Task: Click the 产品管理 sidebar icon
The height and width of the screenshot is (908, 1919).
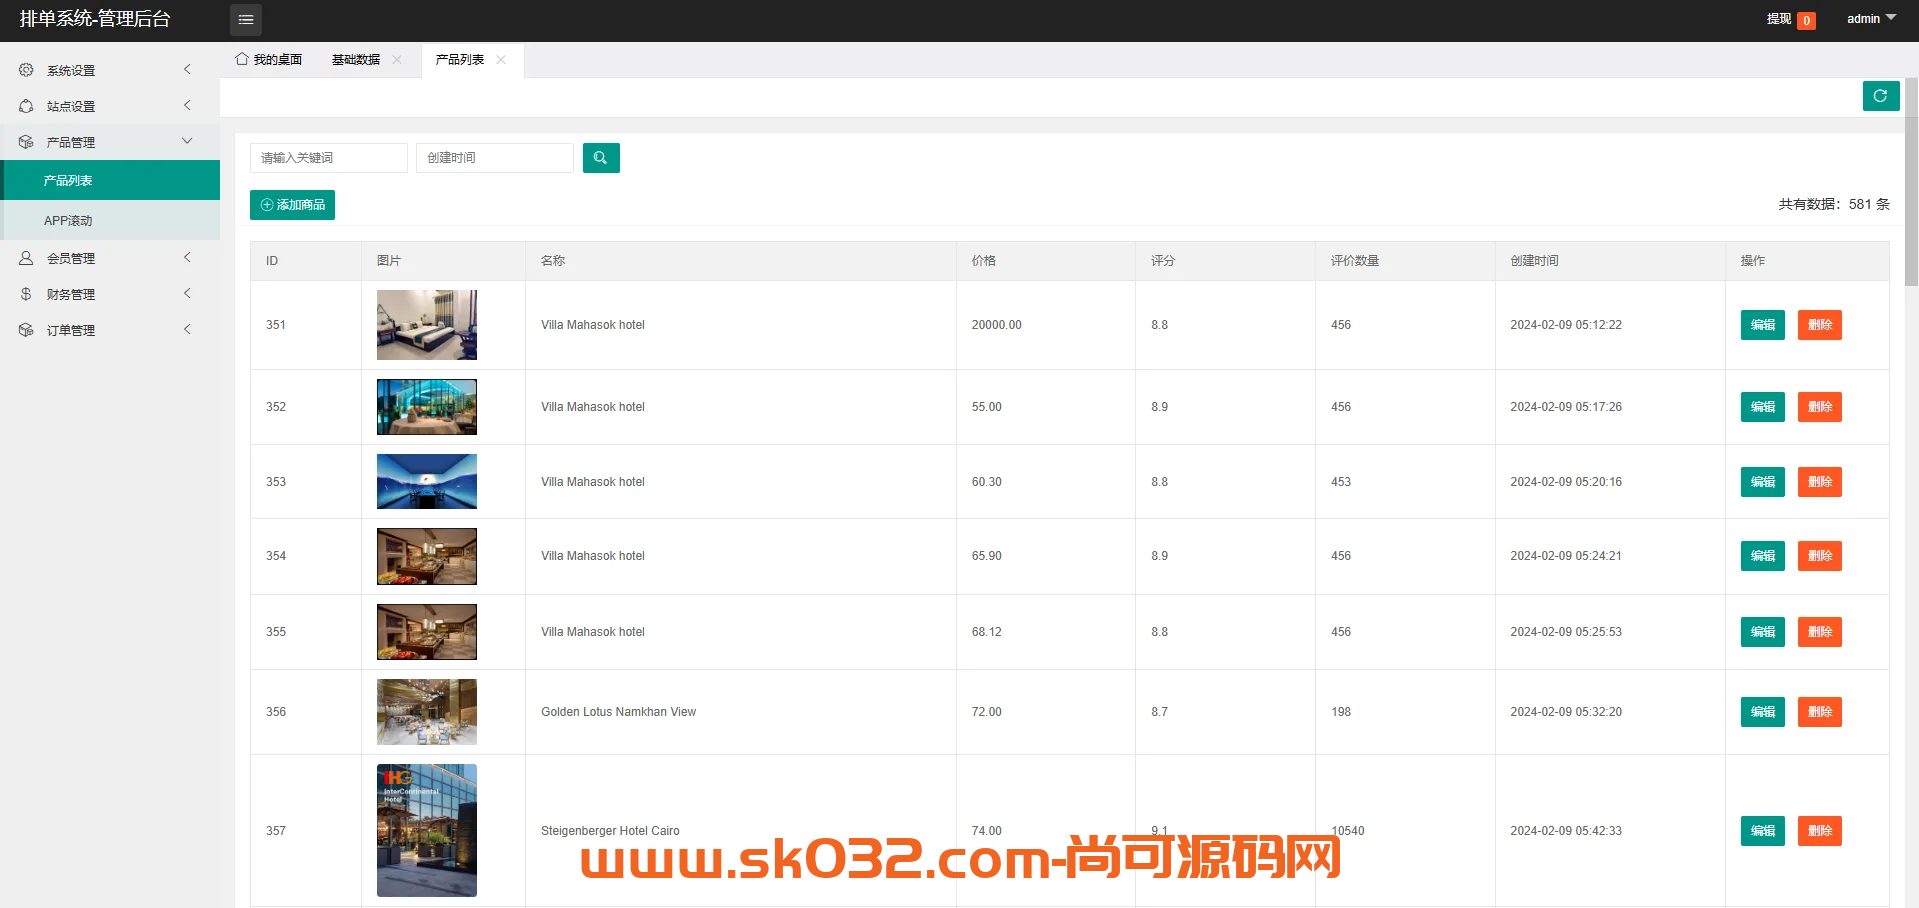Action: click(26, 141)
